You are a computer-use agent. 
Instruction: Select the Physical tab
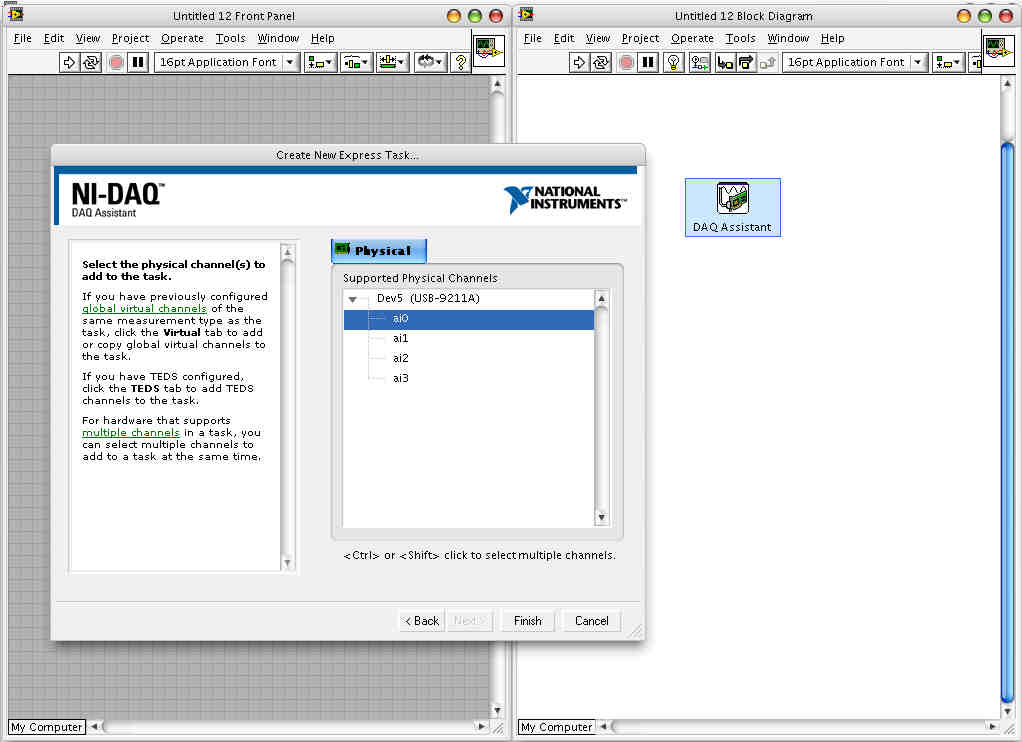click(x=379, y=250)
